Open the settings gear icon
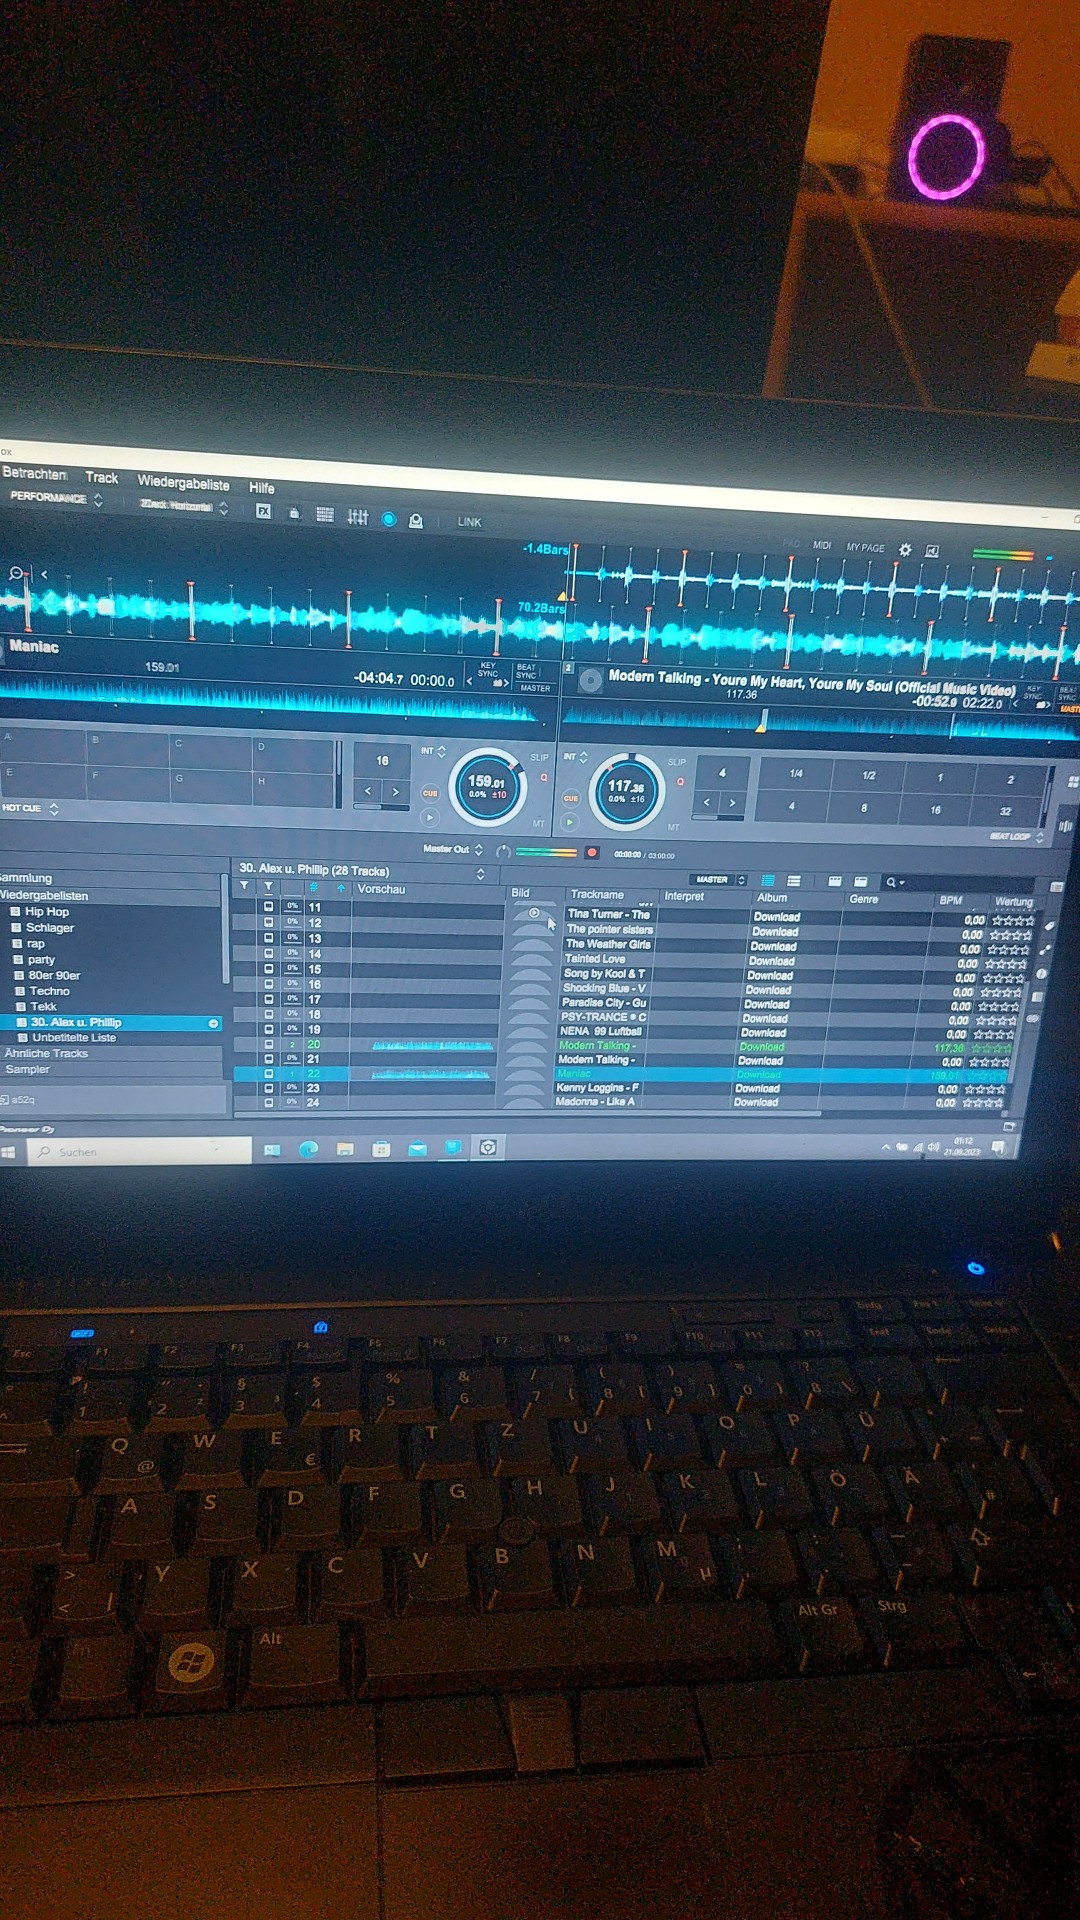Screen dimensions: 1080x1920 tap(905, 550)
